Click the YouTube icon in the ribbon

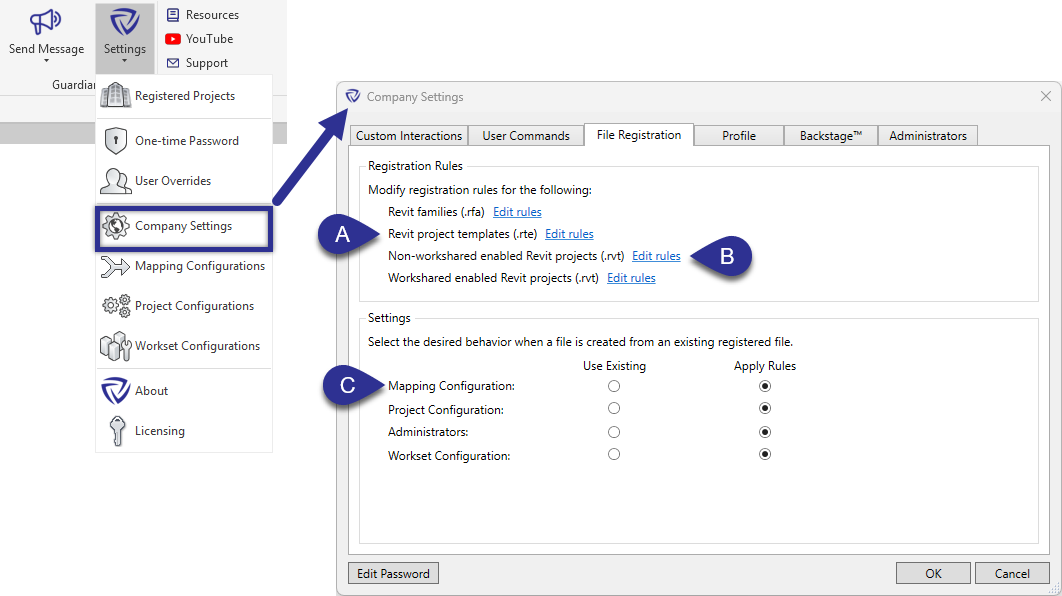pyautogui.click(x=172, y=39)
